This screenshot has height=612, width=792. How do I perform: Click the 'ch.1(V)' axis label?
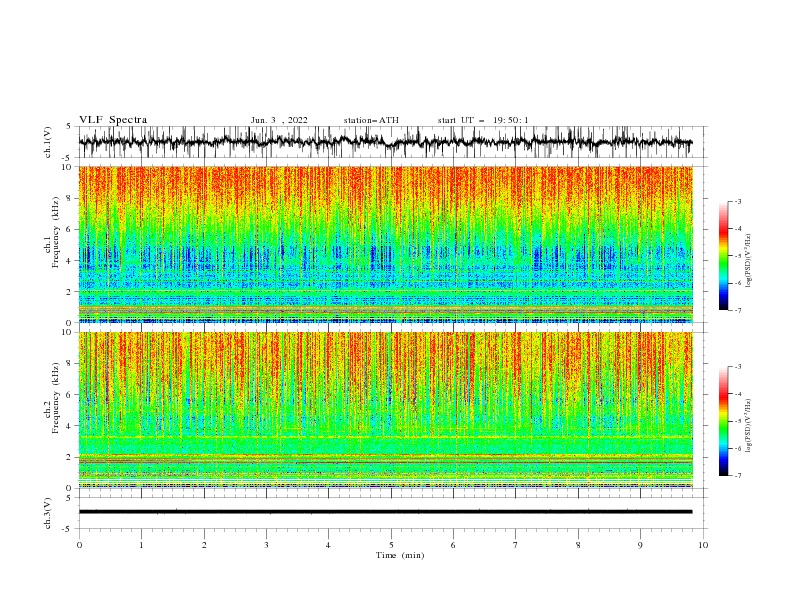point(48,142)
